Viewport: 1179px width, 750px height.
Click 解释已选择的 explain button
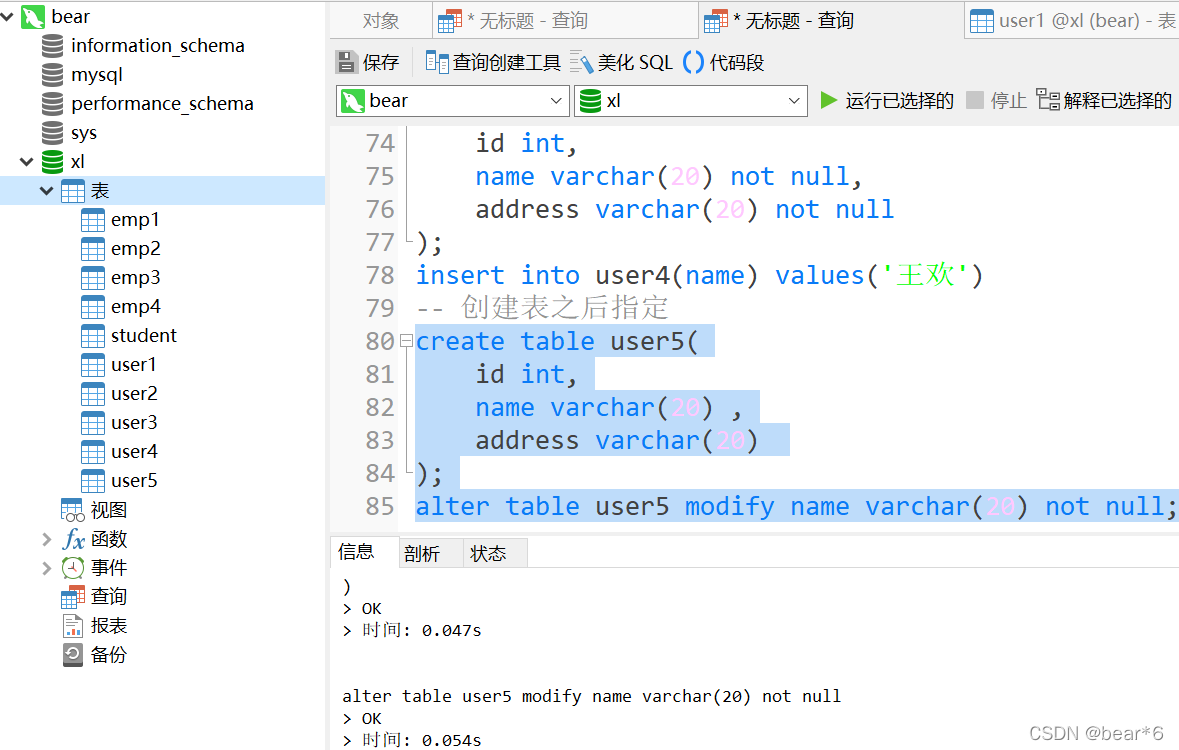(1104, 100)
